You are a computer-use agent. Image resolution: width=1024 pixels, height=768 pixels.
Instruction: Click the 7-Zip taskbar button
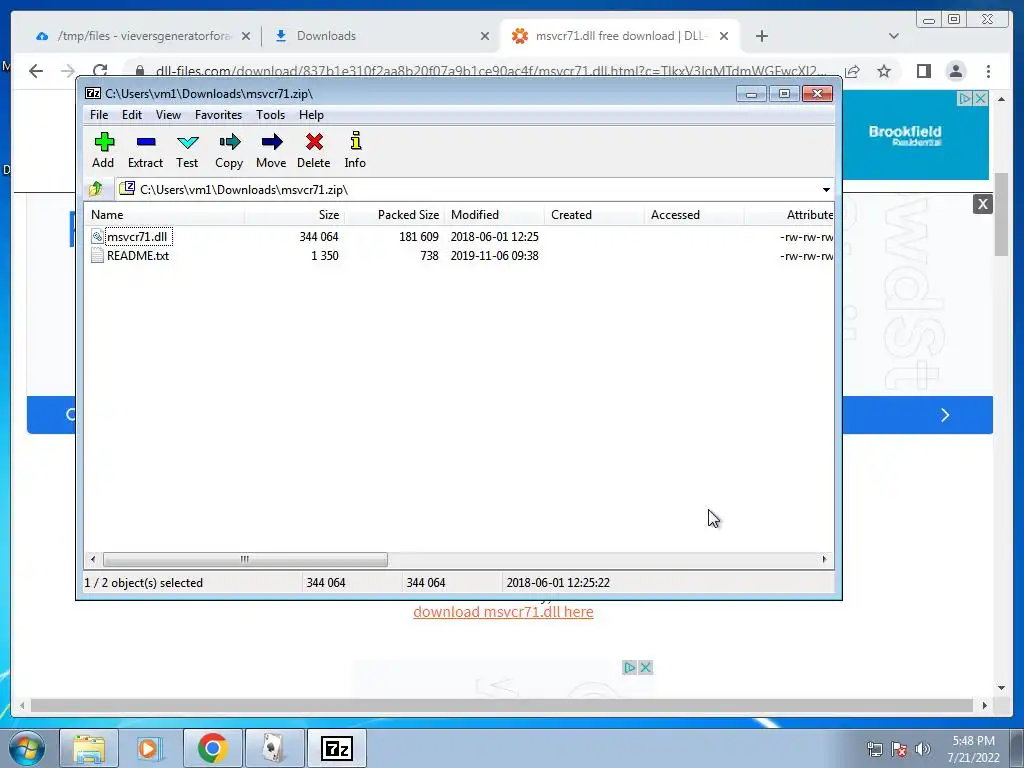click(x=336, y=748)
